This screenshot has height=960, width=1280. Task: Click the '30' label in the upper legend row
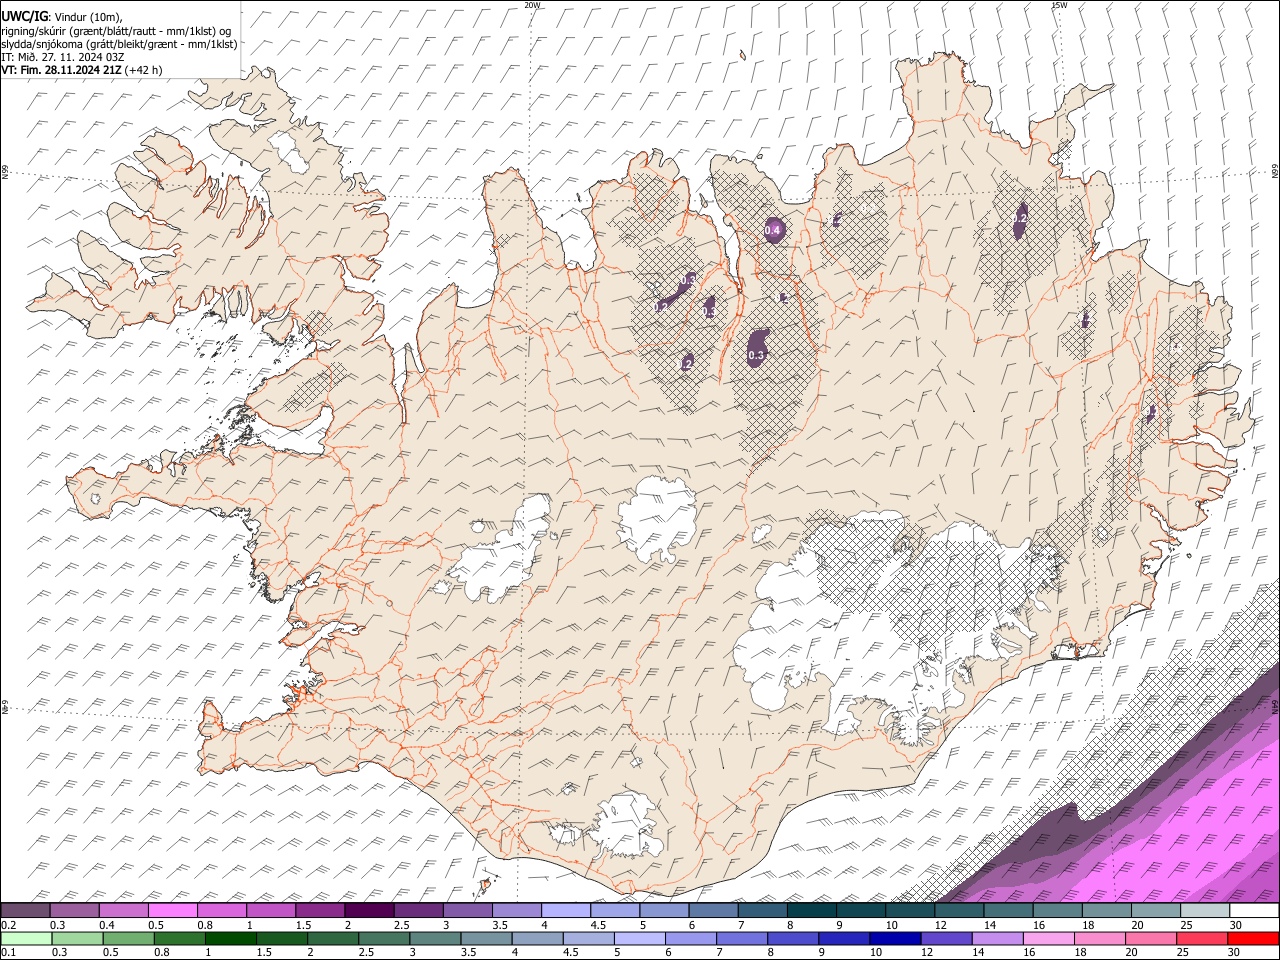[1236, 925]
